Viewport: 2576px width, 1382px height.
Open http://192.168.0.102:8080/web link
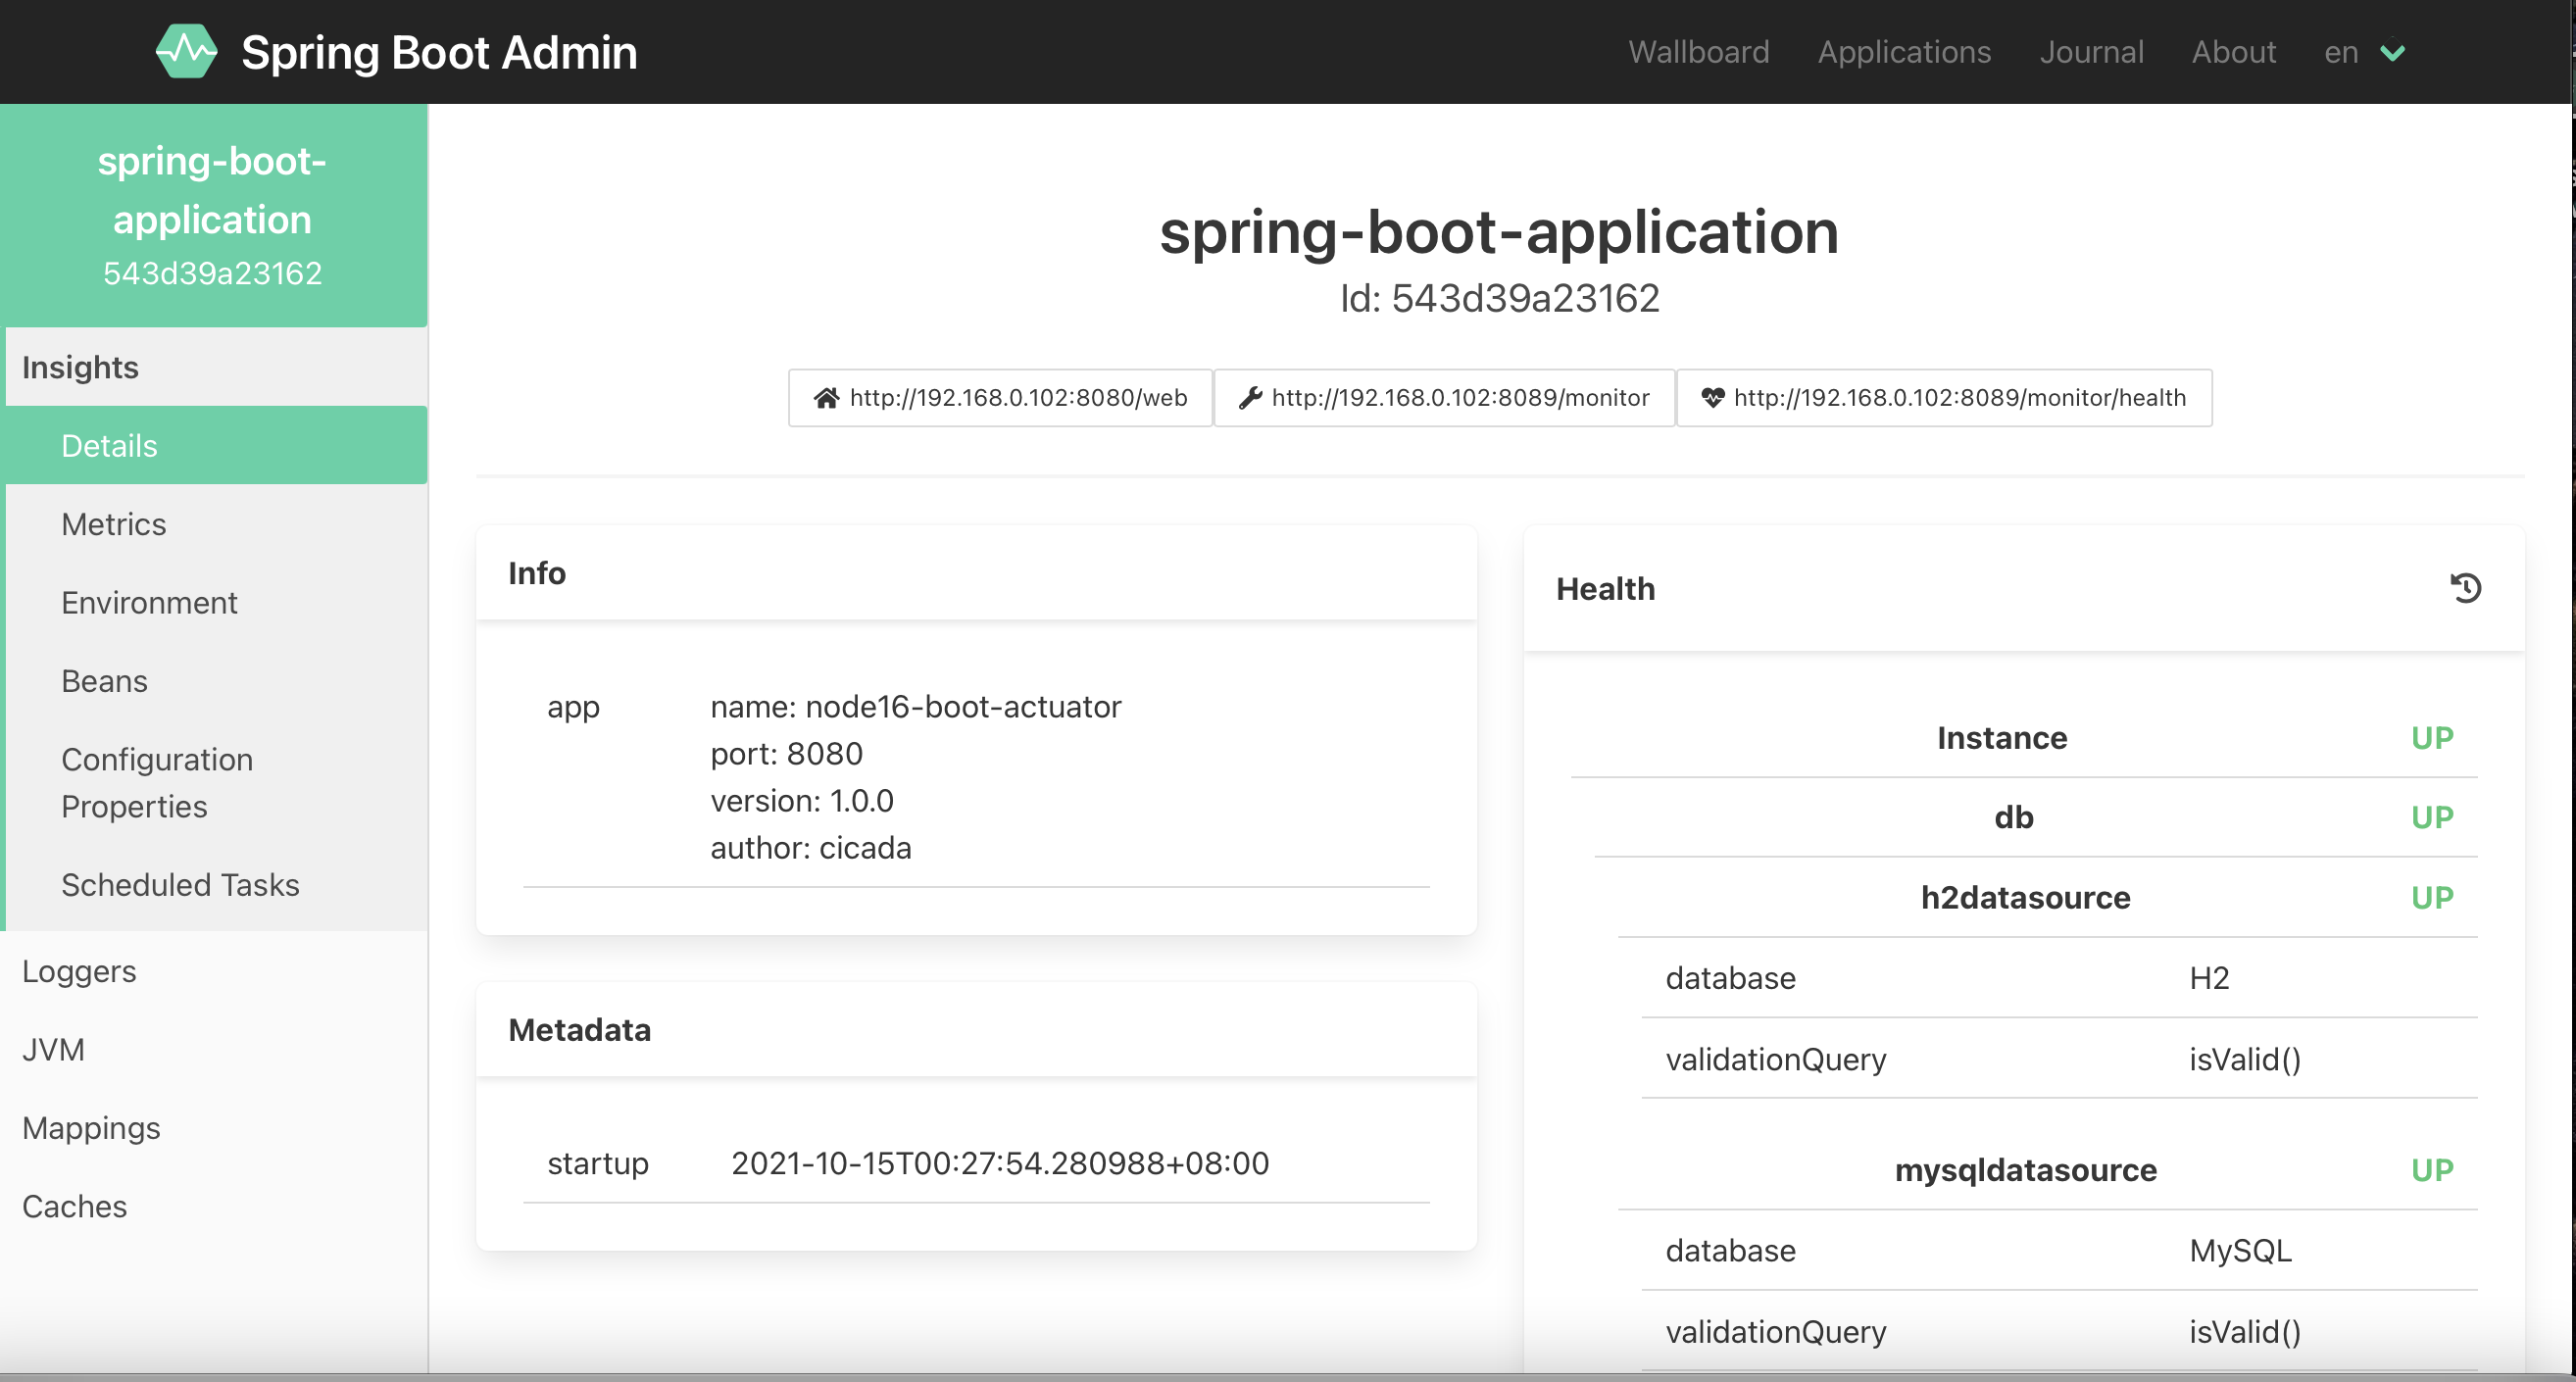pyautogui.click(x=1000, y=398)
